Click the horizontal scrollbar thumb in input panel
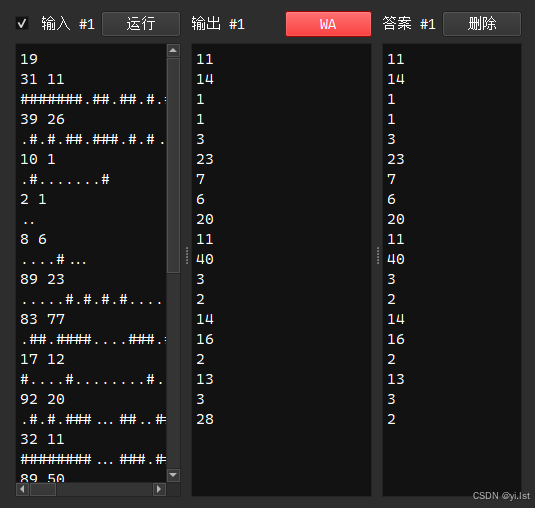The width and height of the screenshot is (535, 508). (43, 489)
